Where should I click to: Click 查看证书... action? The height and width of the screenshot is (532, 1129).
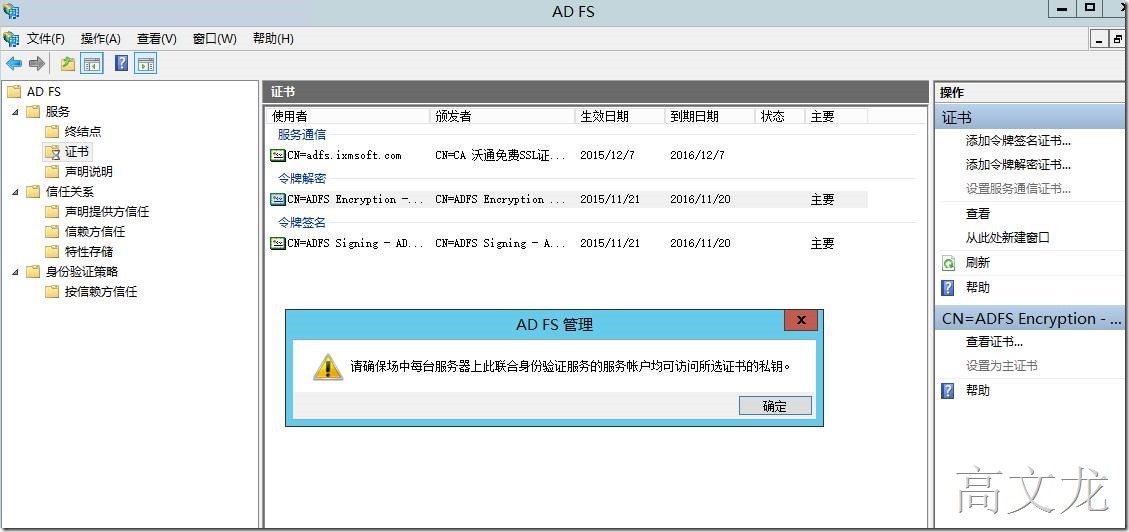(x=994, y=342)
